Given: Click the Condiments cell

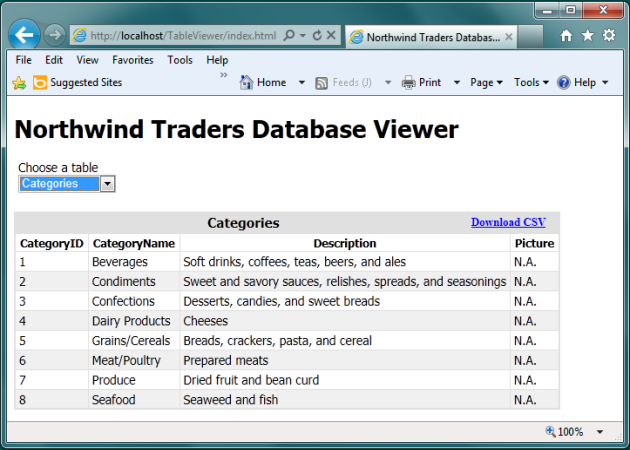Looking at the screenshot, I should [x=134, y=282].
